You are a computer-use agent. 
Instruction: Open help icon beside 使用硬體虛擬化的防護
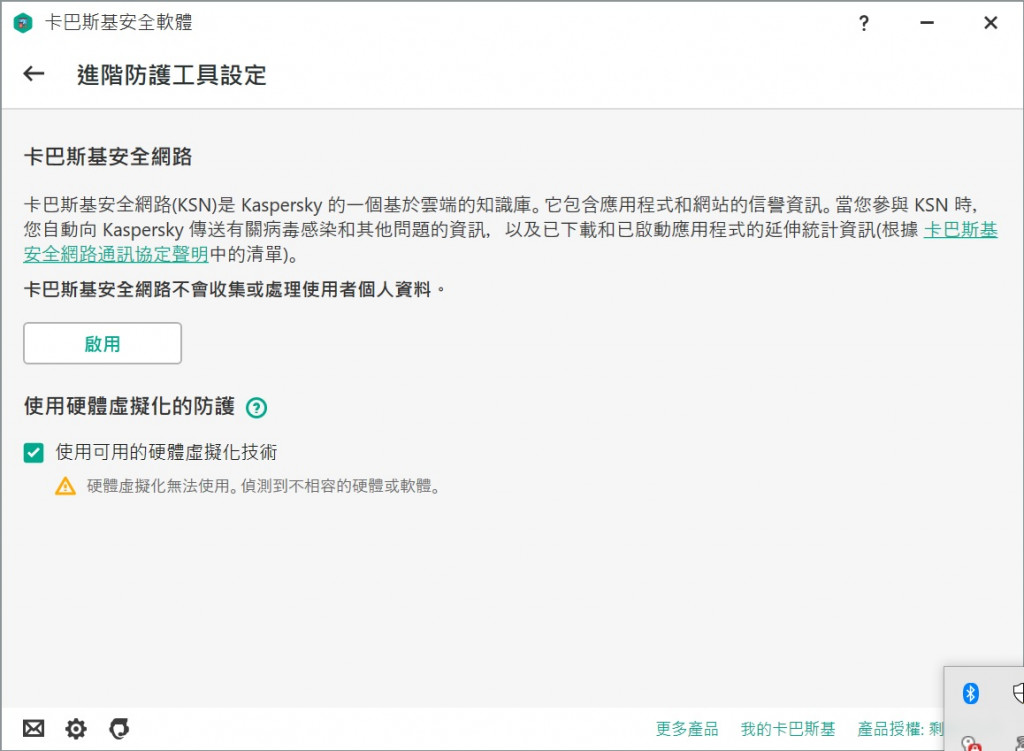pyautogui.click(x=256, y=407)
